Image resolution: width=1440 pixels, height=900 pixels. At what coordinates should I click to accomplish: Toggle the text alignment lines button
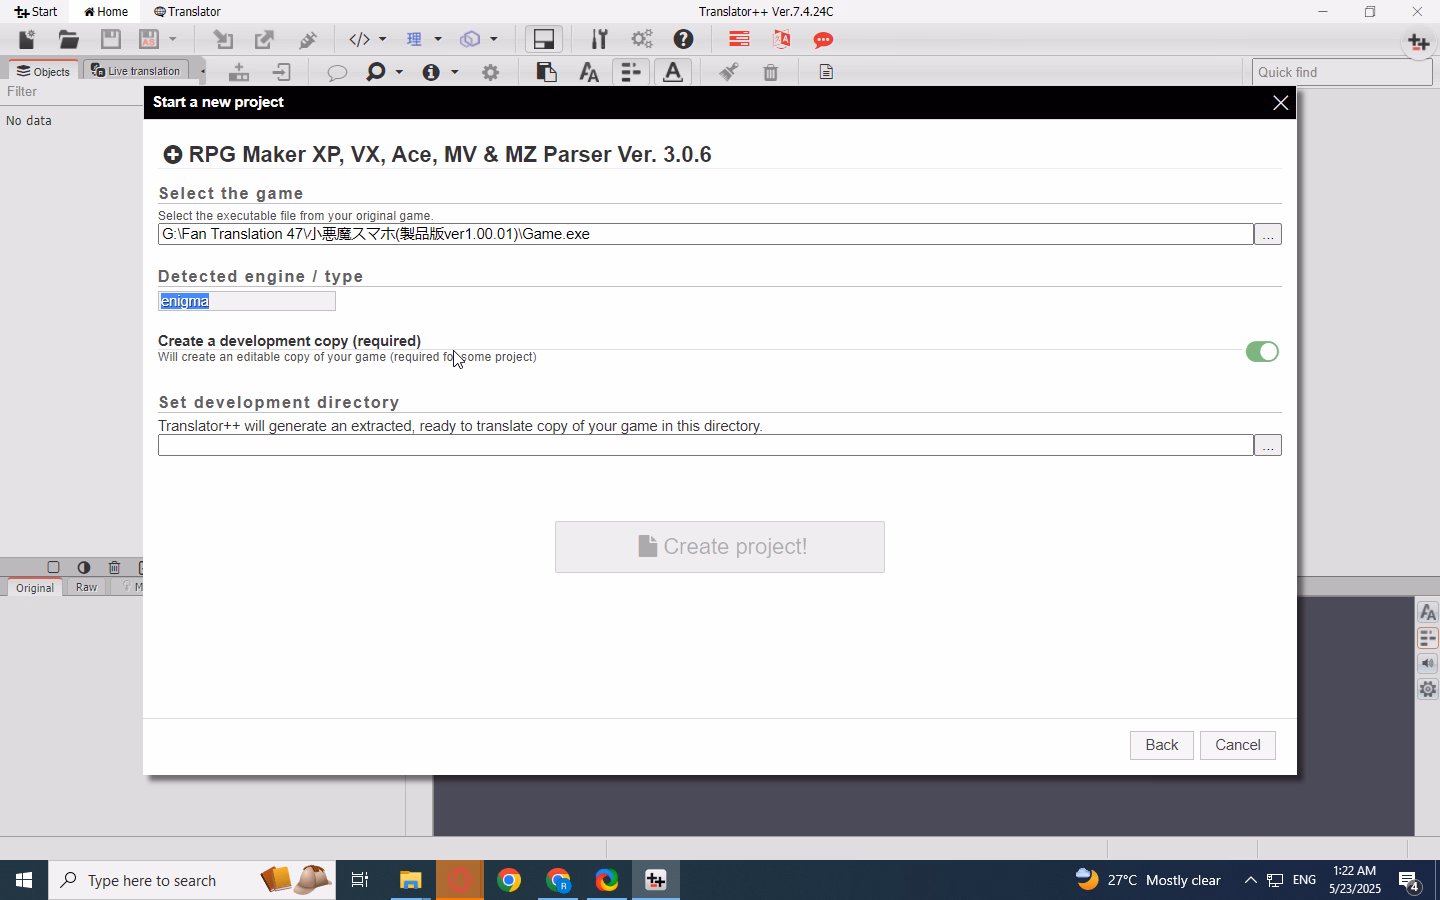630,72
